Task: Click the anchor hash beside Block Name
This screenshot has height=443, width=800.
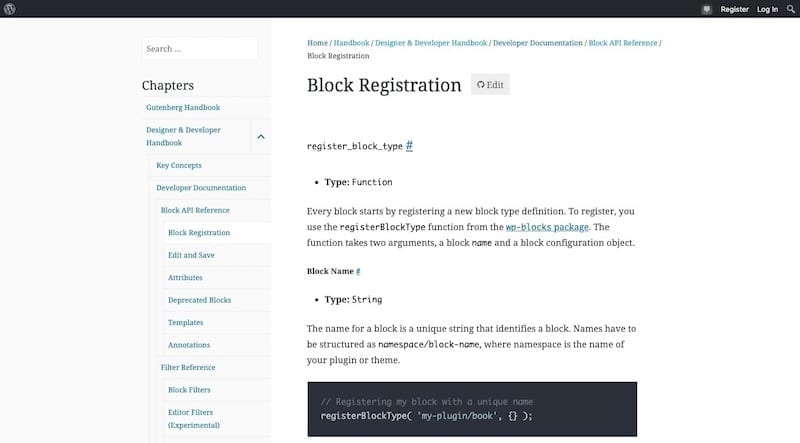Action: (x=358, y=271)
